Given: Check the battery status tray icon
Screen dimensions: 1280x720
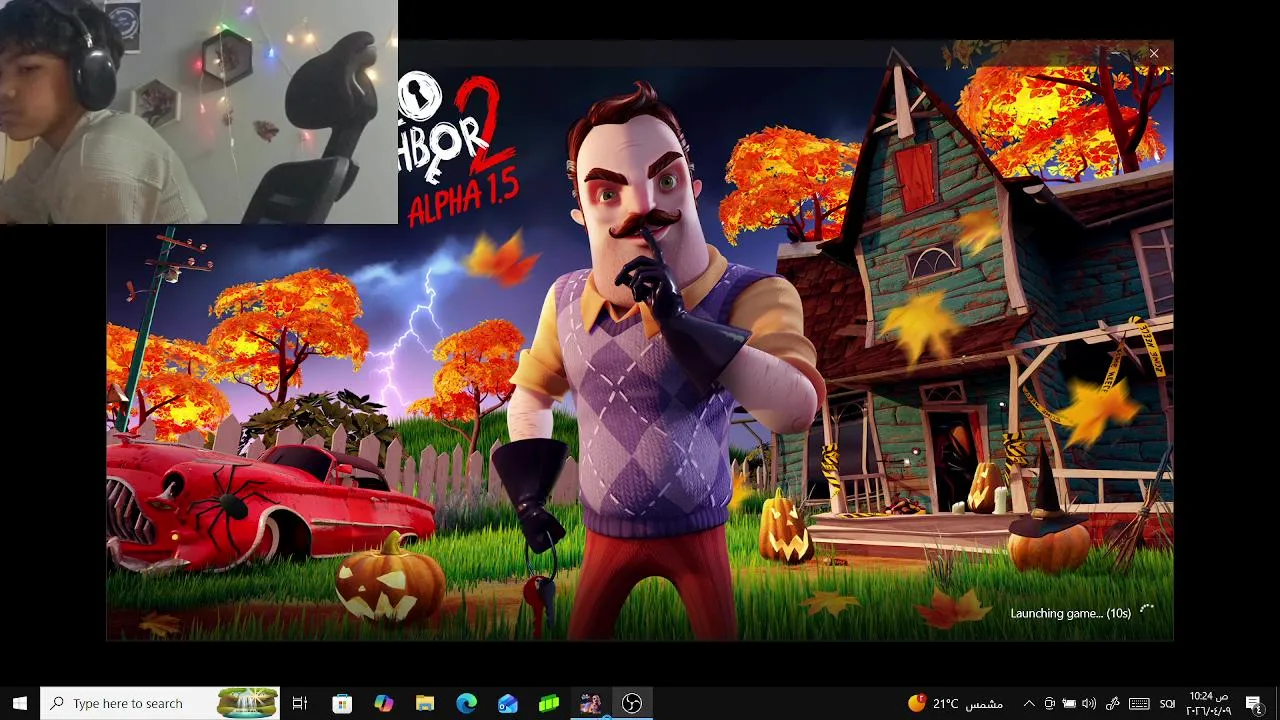Looking at the screenshot, I should (x=1069, y=703).
